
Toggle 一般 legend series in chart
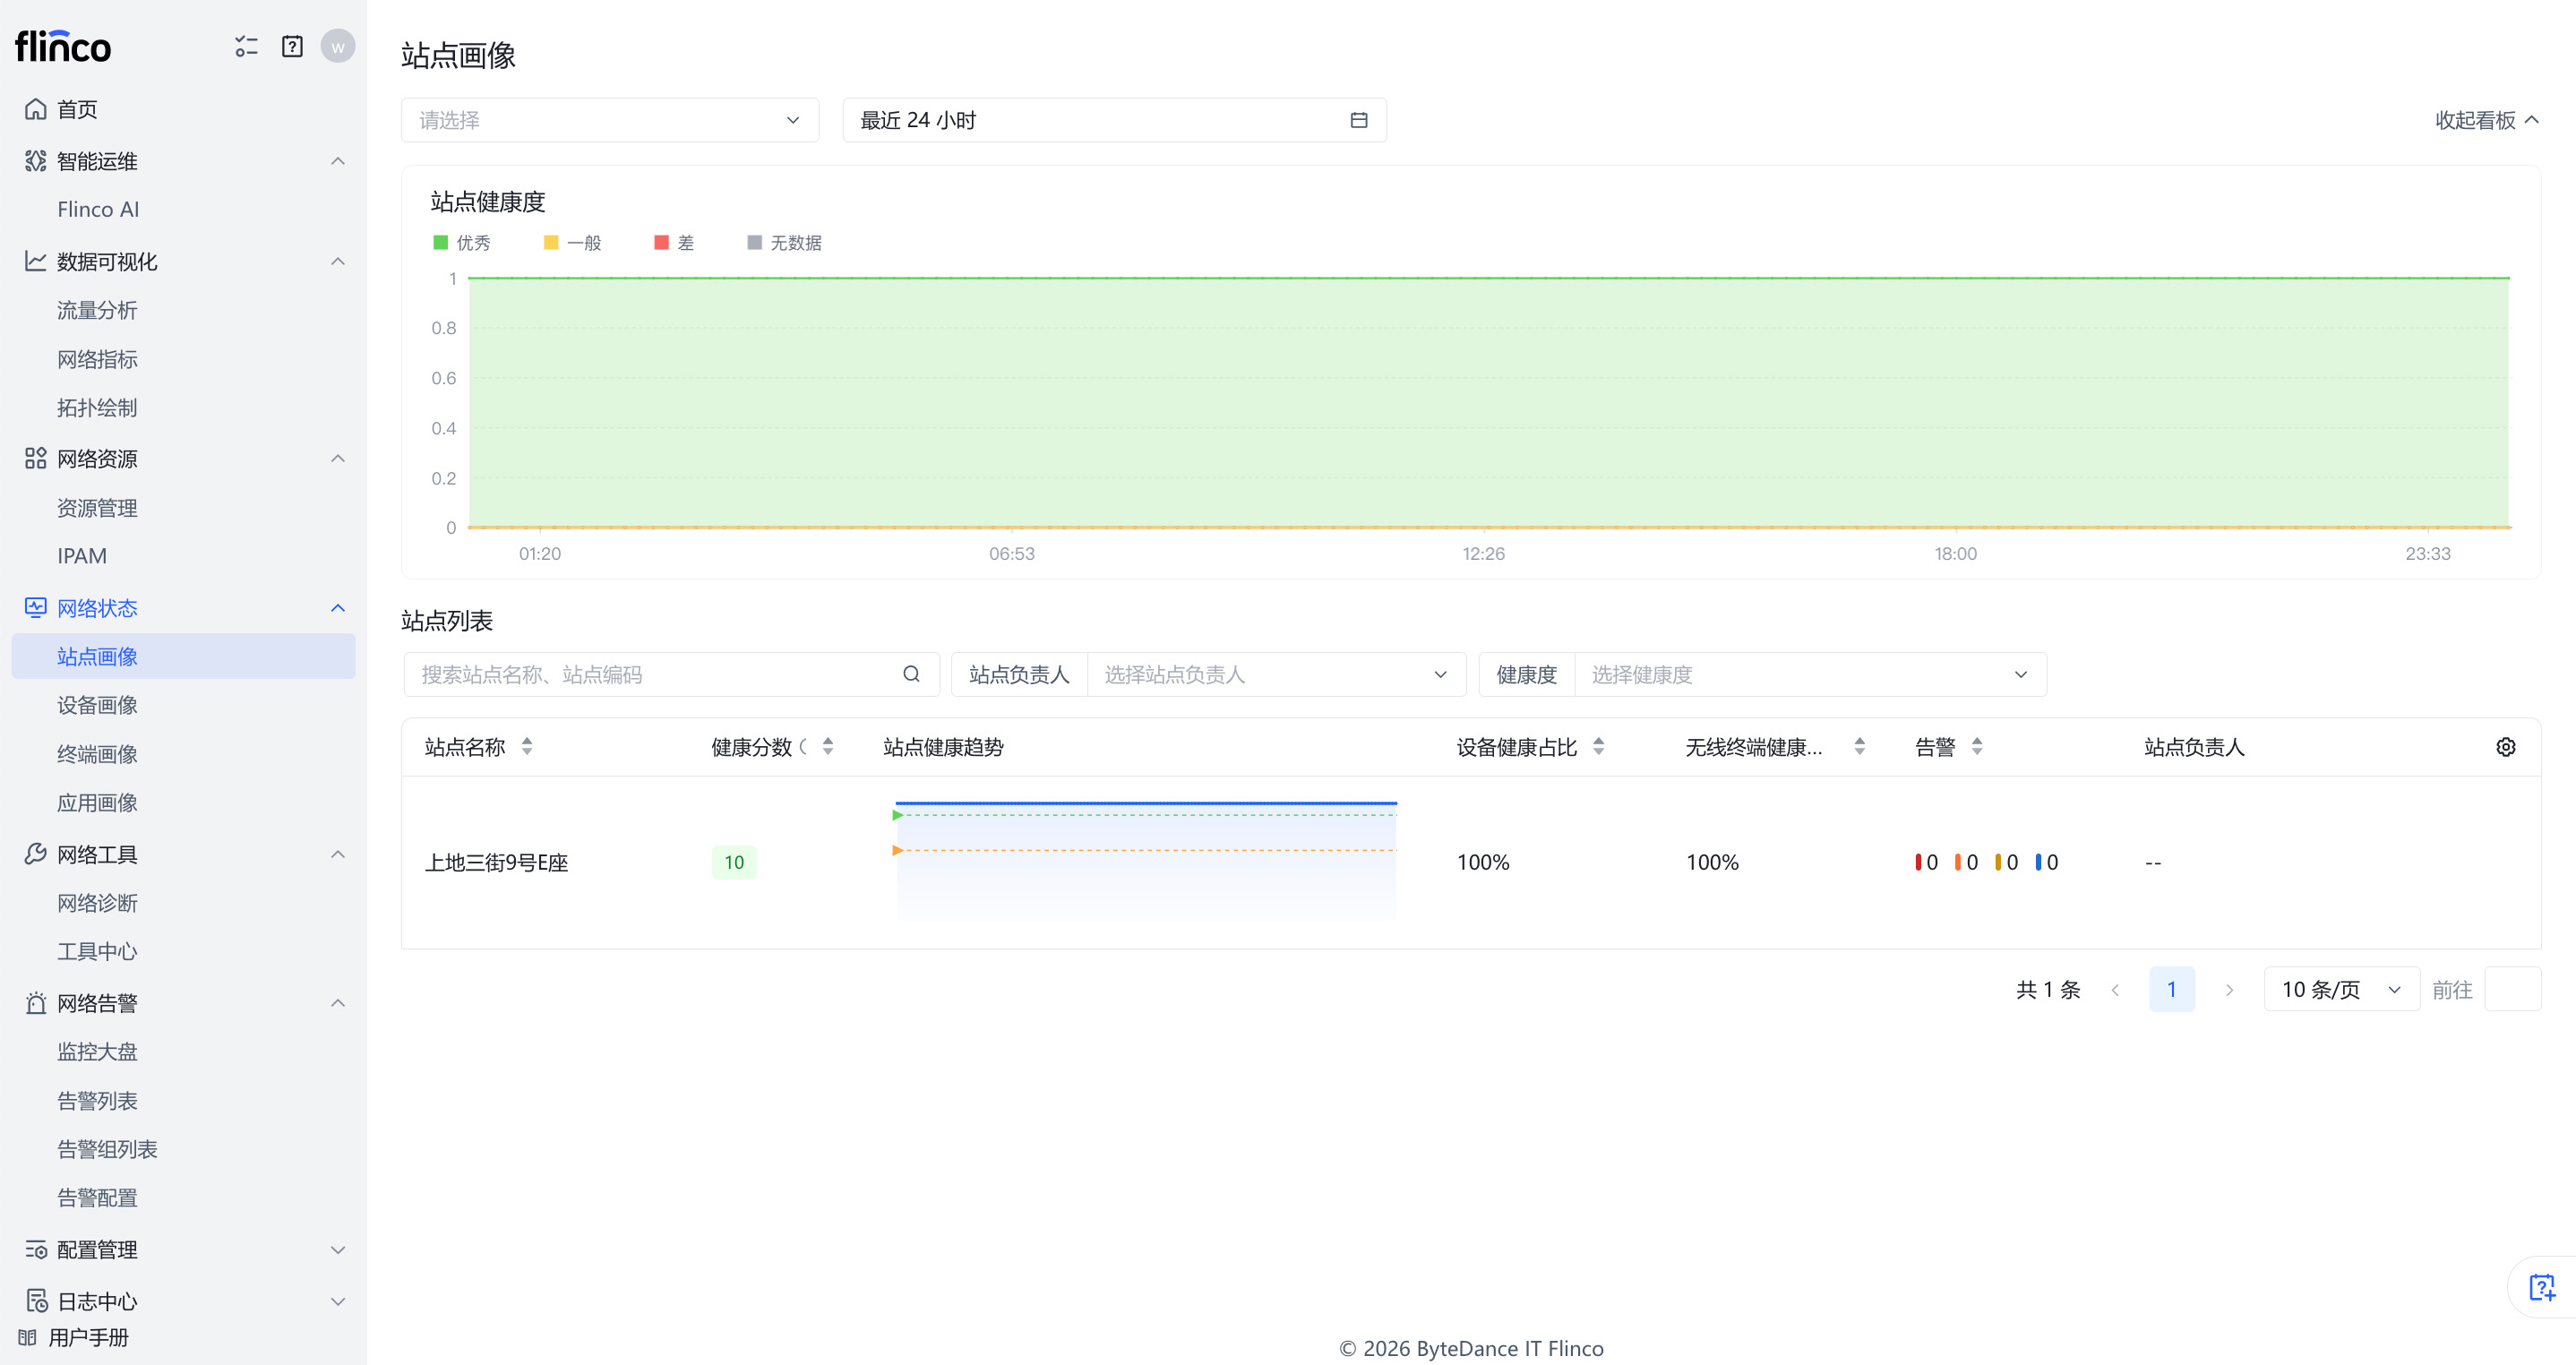click(573, 243)
